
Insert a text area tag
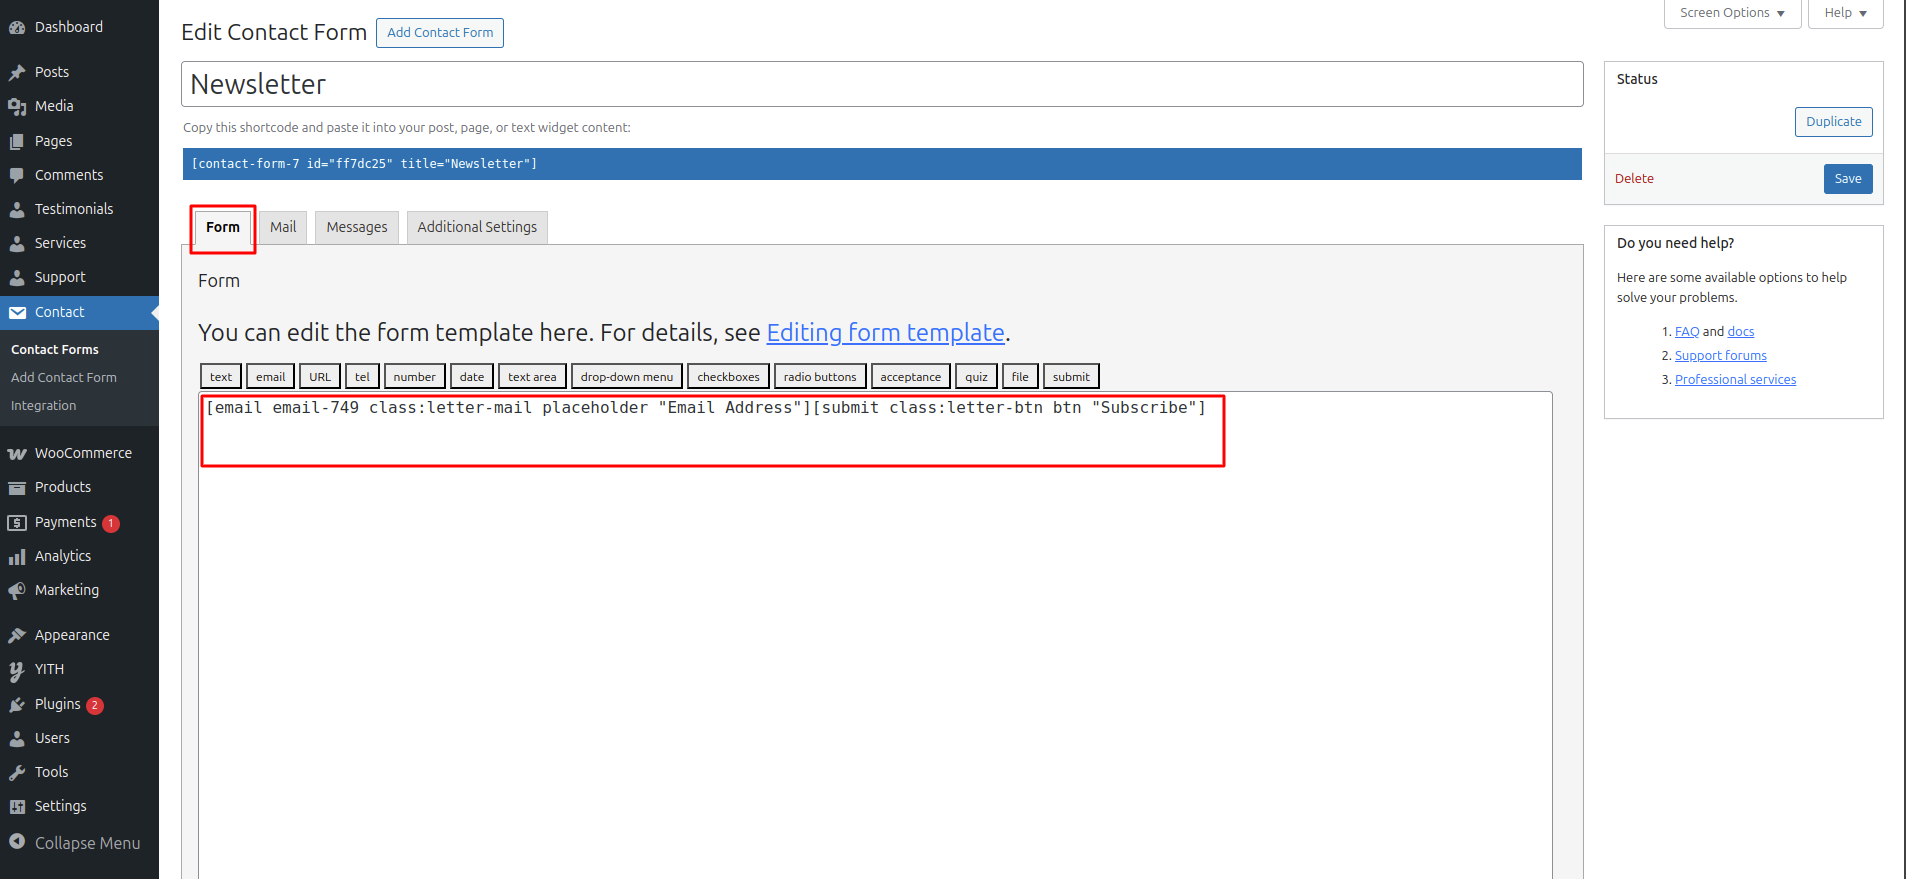[532, 377]
